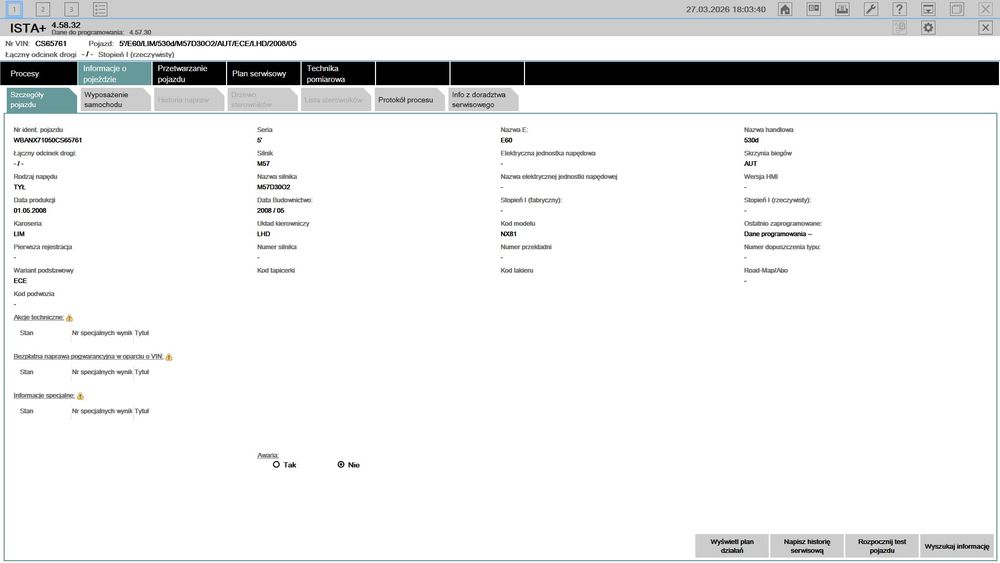Click the build date value 2008 / 05
This screenshot has height=563, width=1000.
point(270,210)
